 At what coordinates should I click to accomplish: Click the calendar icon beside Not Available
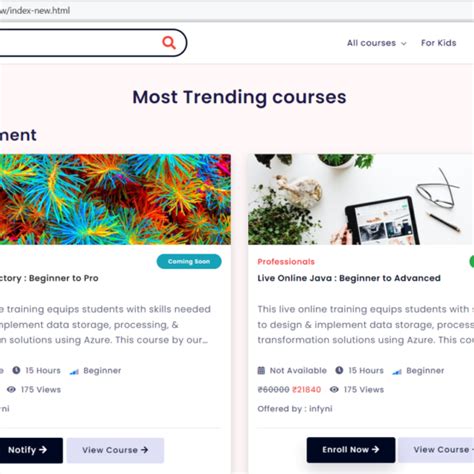pos(261,370)
